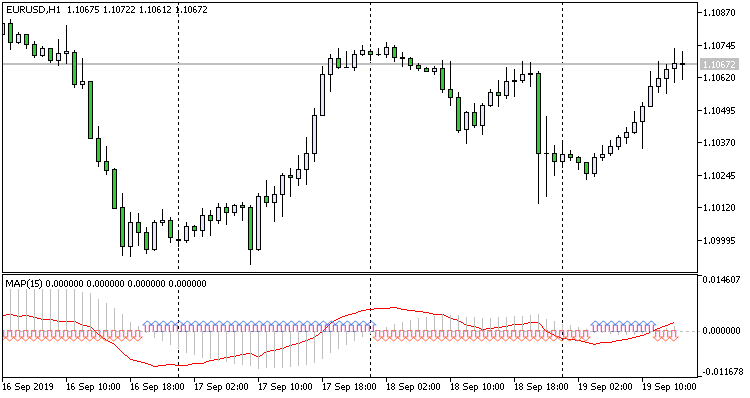Screen dimensions: 750x398
Task: Click the 1.10745 price axis label
Action: pyautogui.click(x=719, y=46)
